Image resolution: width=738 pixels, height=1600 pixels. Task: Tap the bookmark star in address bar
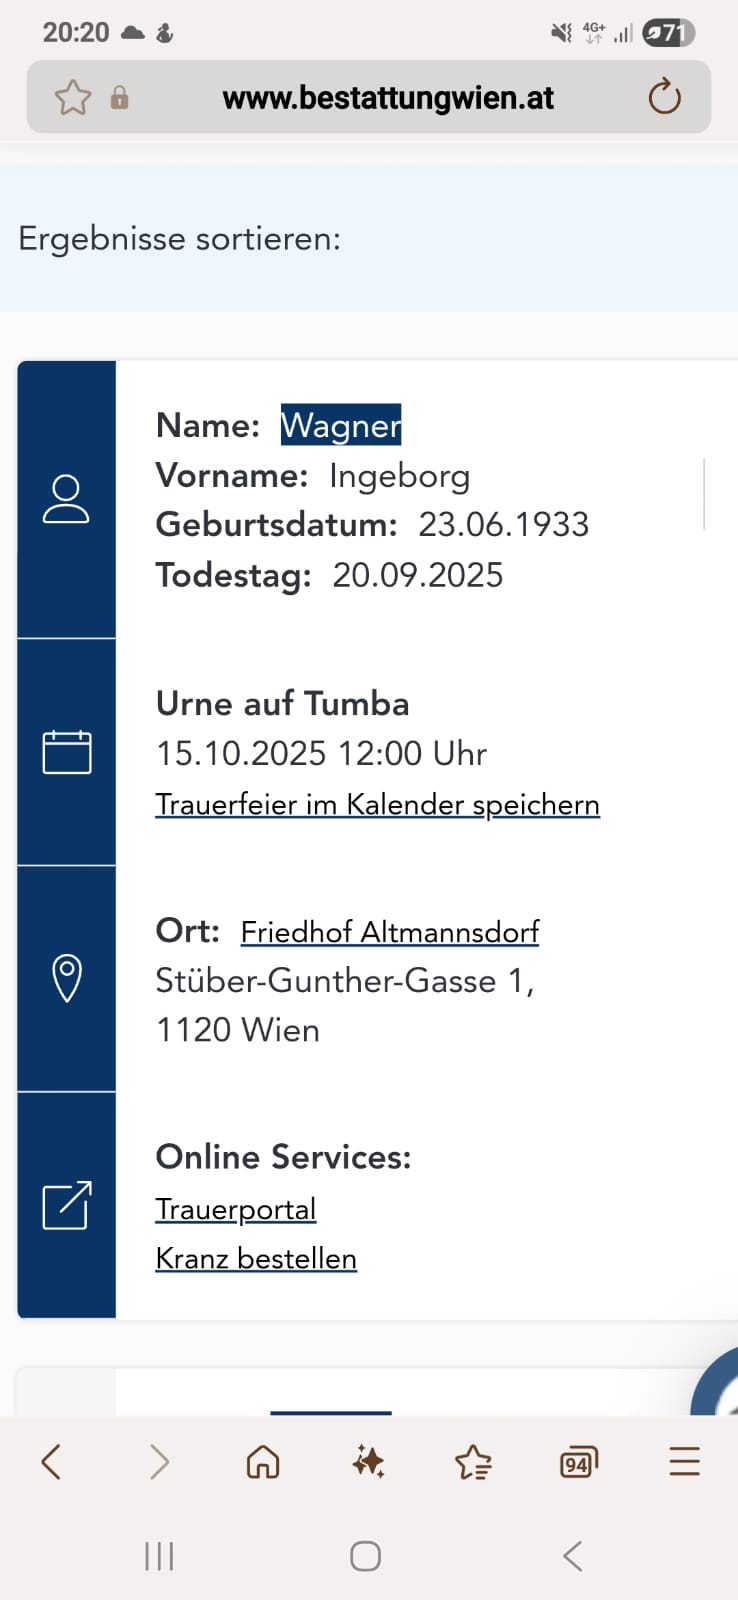click(x=72, y=98)
